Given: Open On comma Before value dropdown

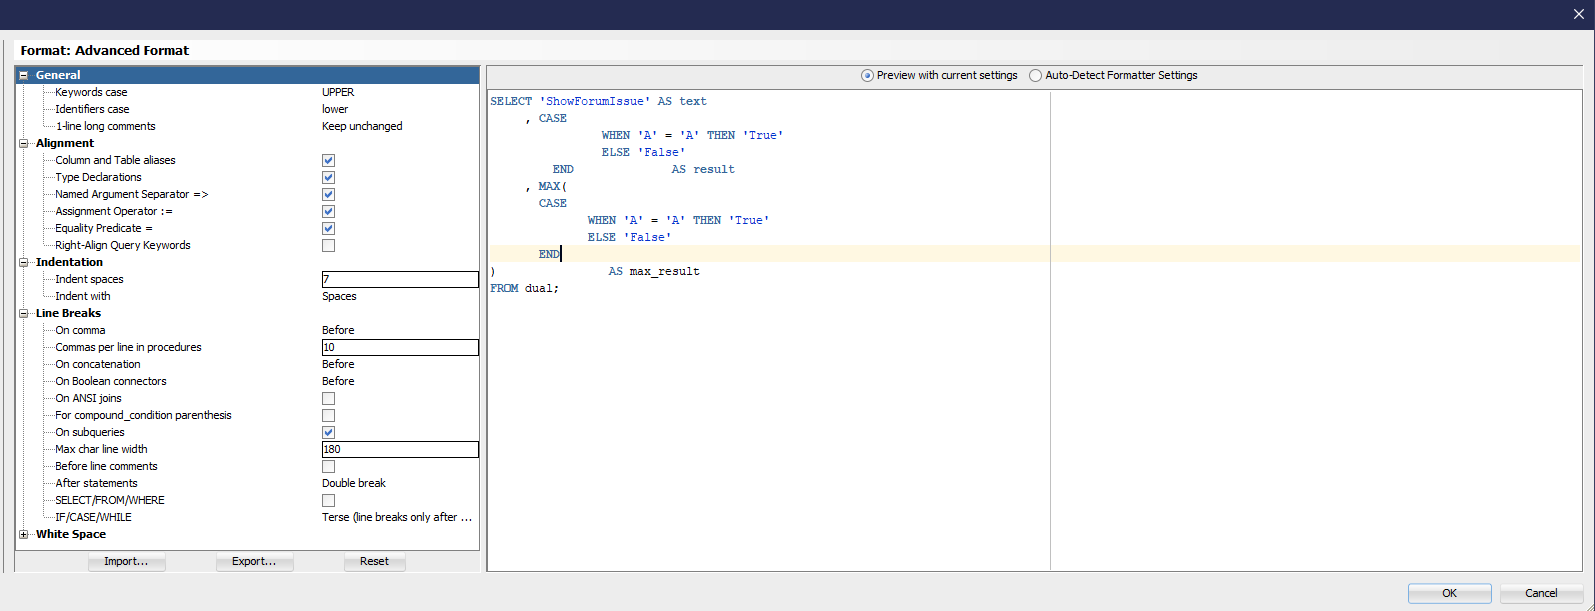Looking at the screenshot, I should 338,330.
